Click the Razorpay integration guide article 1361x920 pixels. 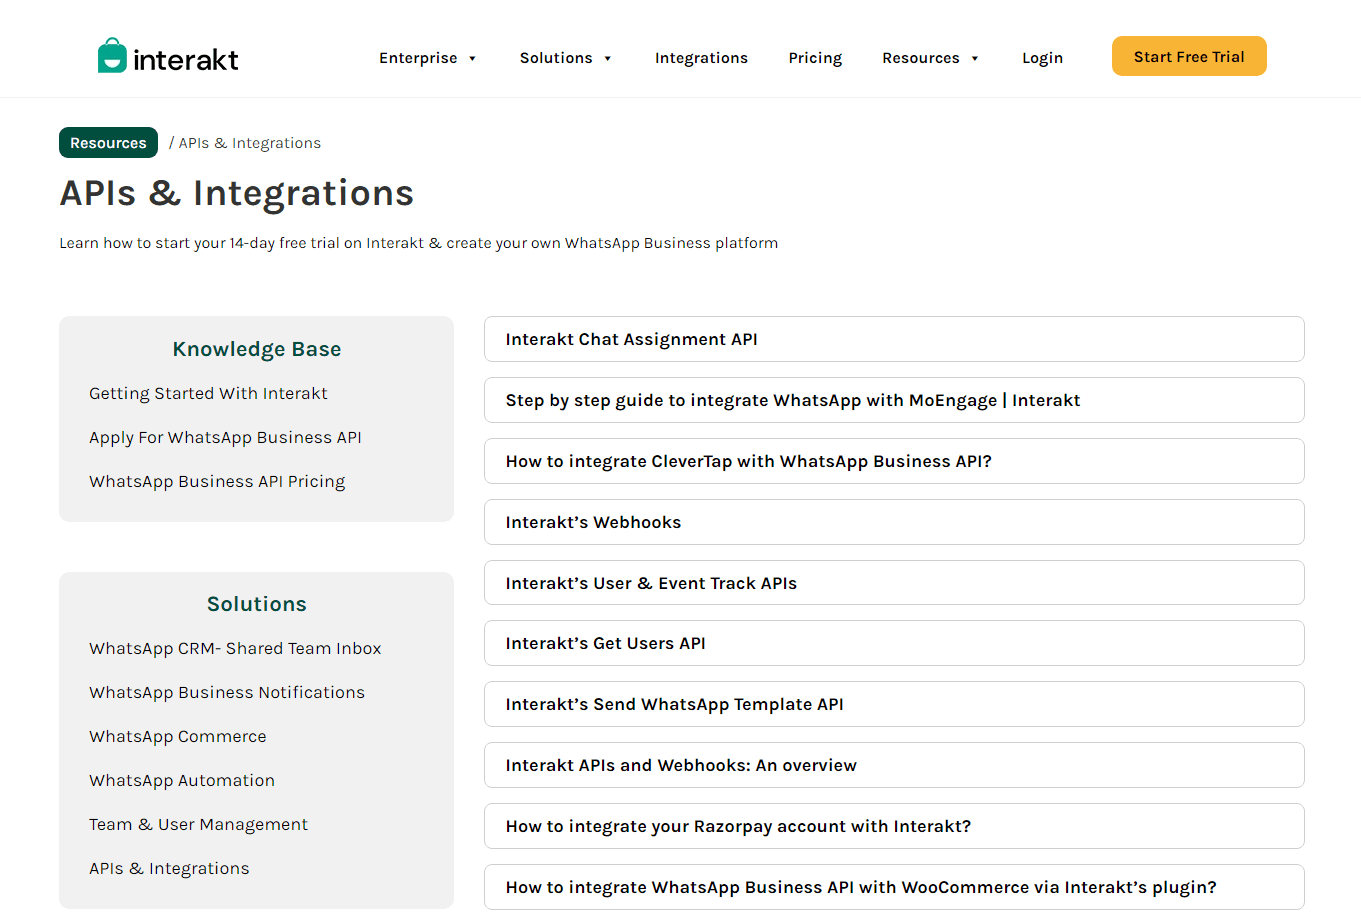click(893, 826)
